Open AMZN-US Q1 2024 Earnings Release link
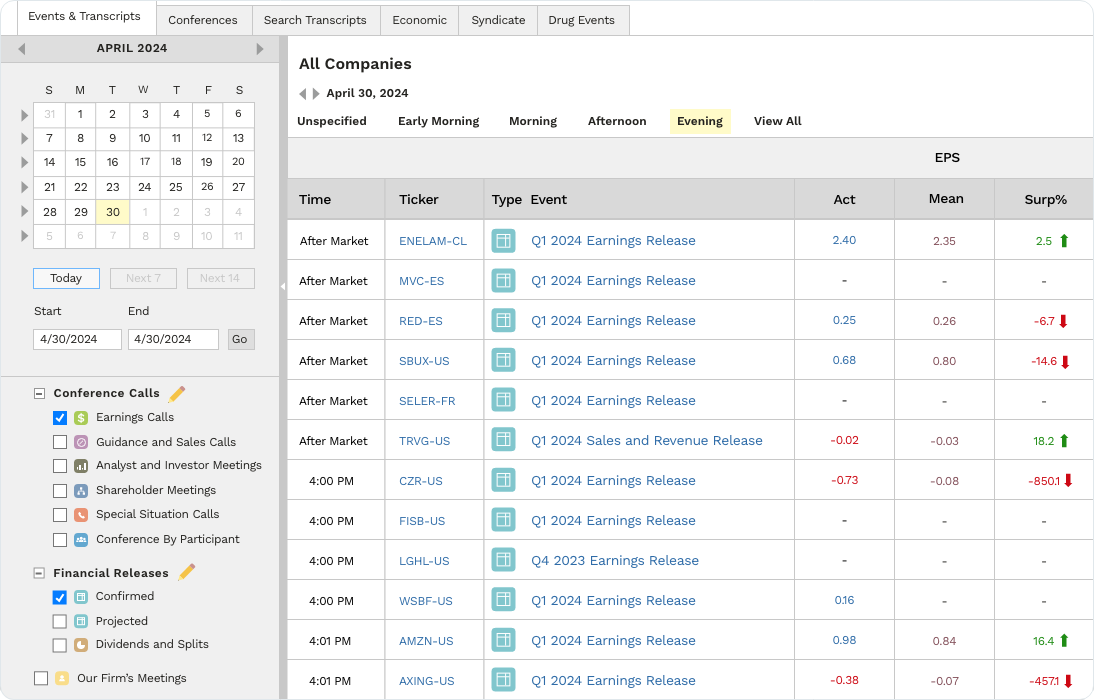The height and width of the screenshot is (700, 1094). (x=613, y=641)
